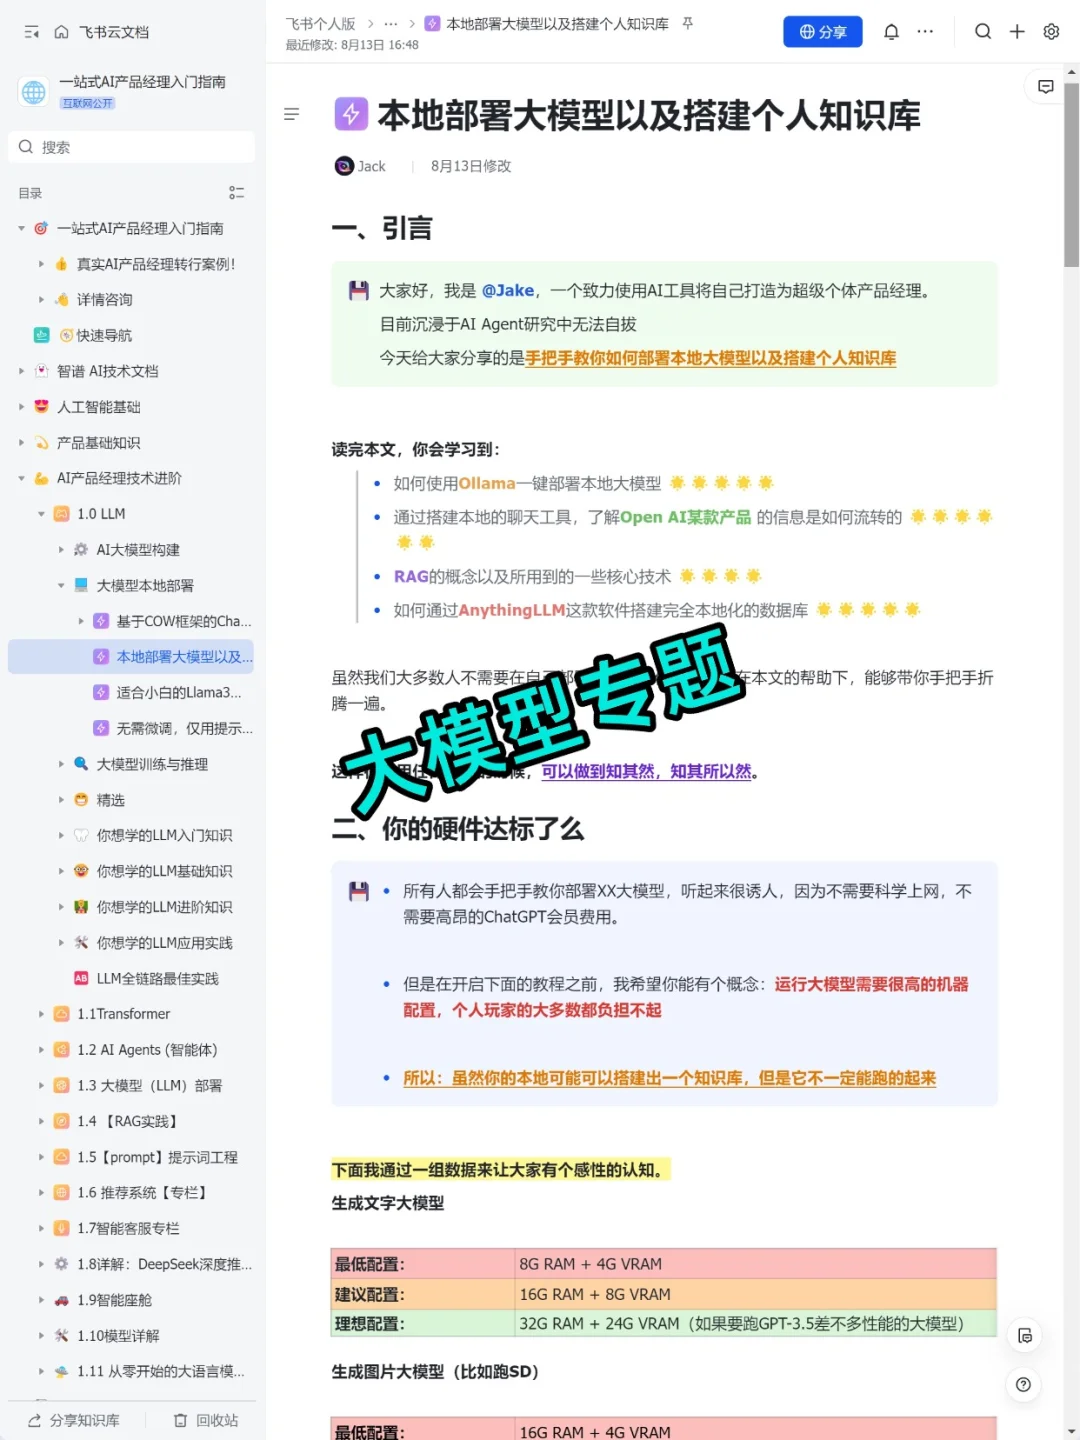Open the 飞书云文档 home icon
The image size is (1080, 1440).
coord(62,32)
